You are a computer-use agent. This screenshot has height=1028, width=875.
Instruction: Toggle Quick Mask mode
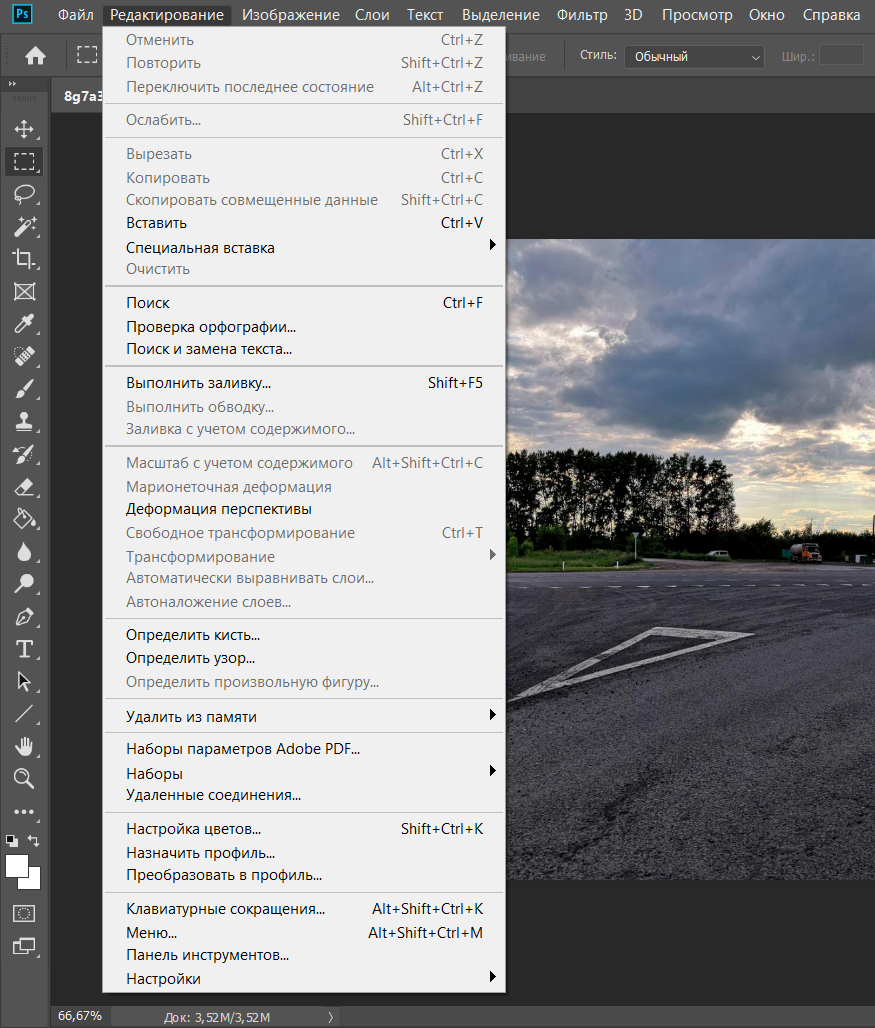tap(24, 913)
